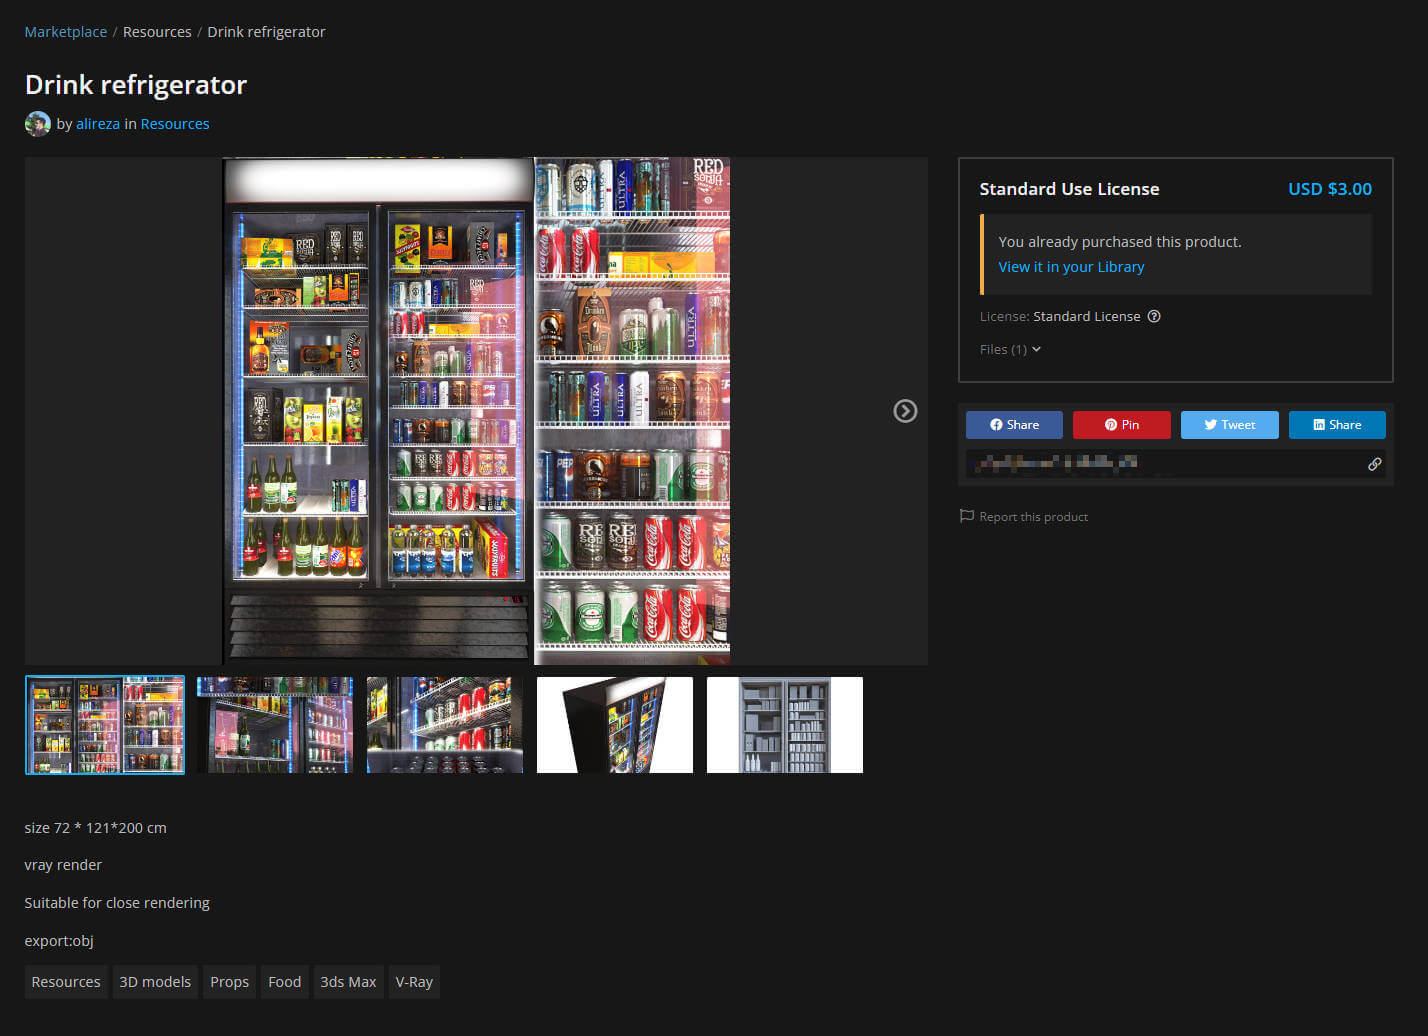The image size is (1428, 1036).
Task: Open Resources breadcrumb link
Action: 157,32
